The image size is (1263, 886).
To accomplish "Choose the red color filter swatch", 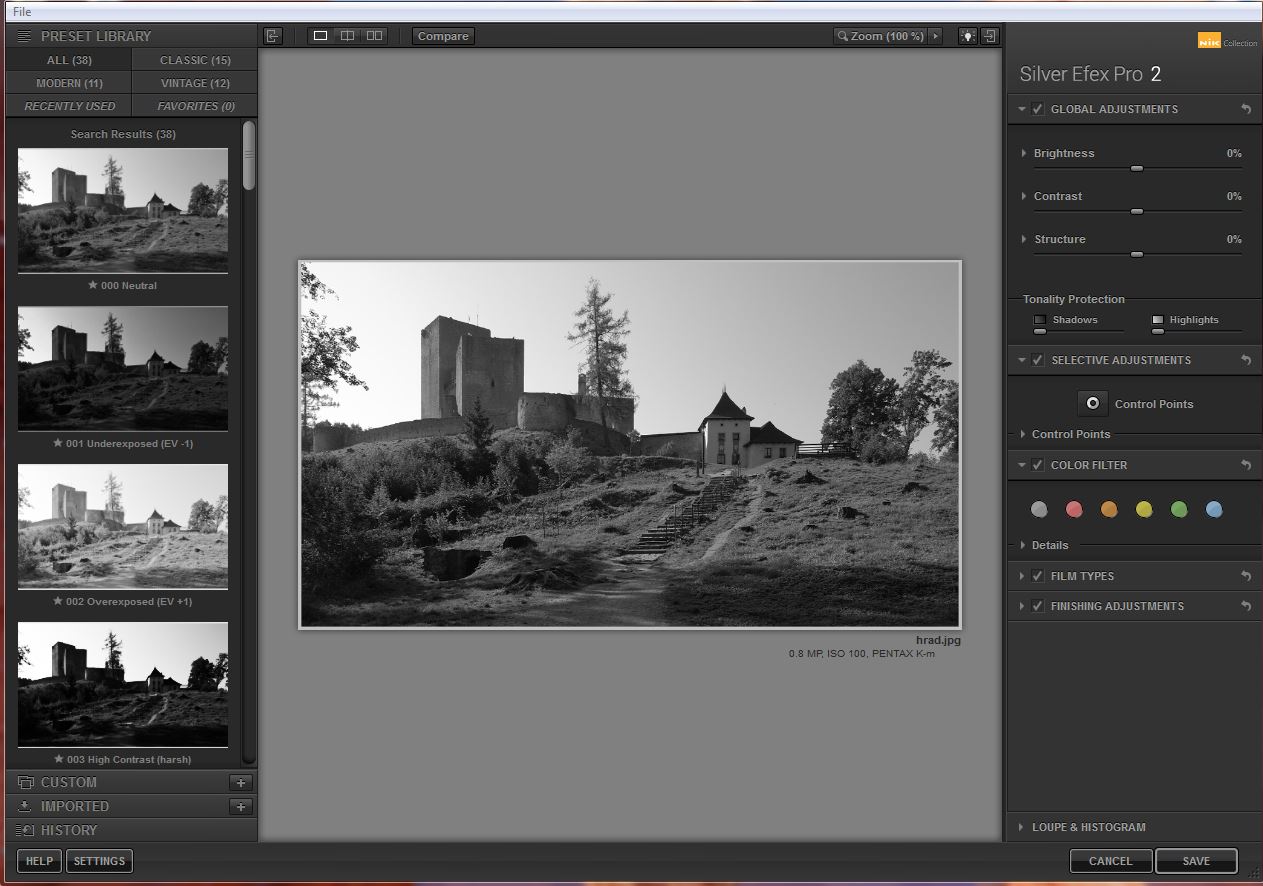I will 1074,510.
